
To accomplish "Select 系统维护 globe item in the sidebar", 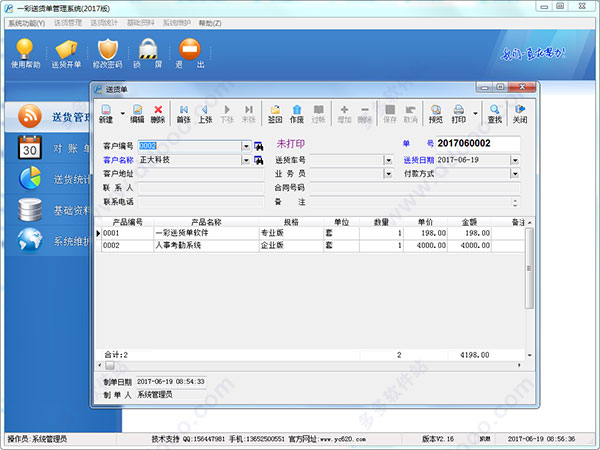I will tap(48, 241).
